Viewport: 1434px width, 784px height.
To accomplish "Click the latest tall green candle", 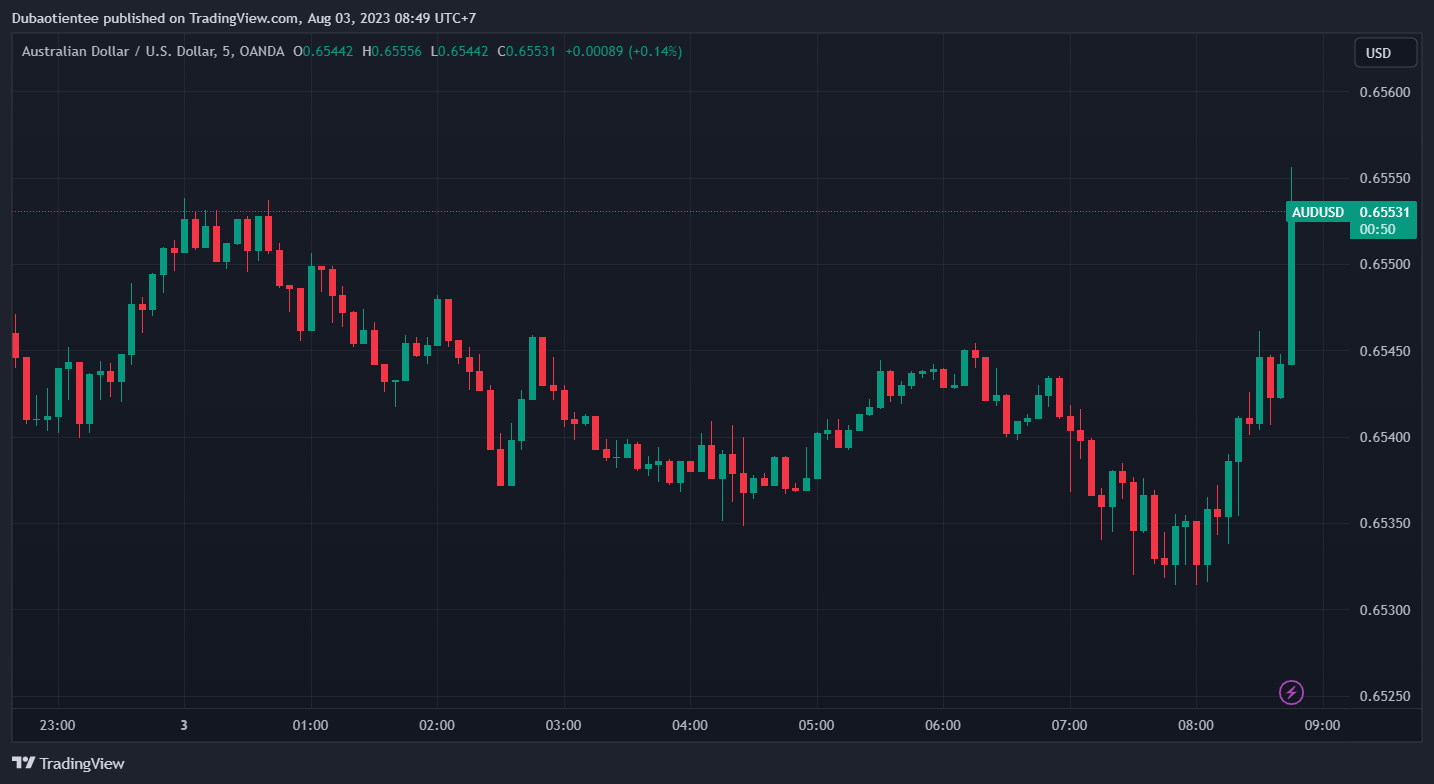I will 1291,290.
